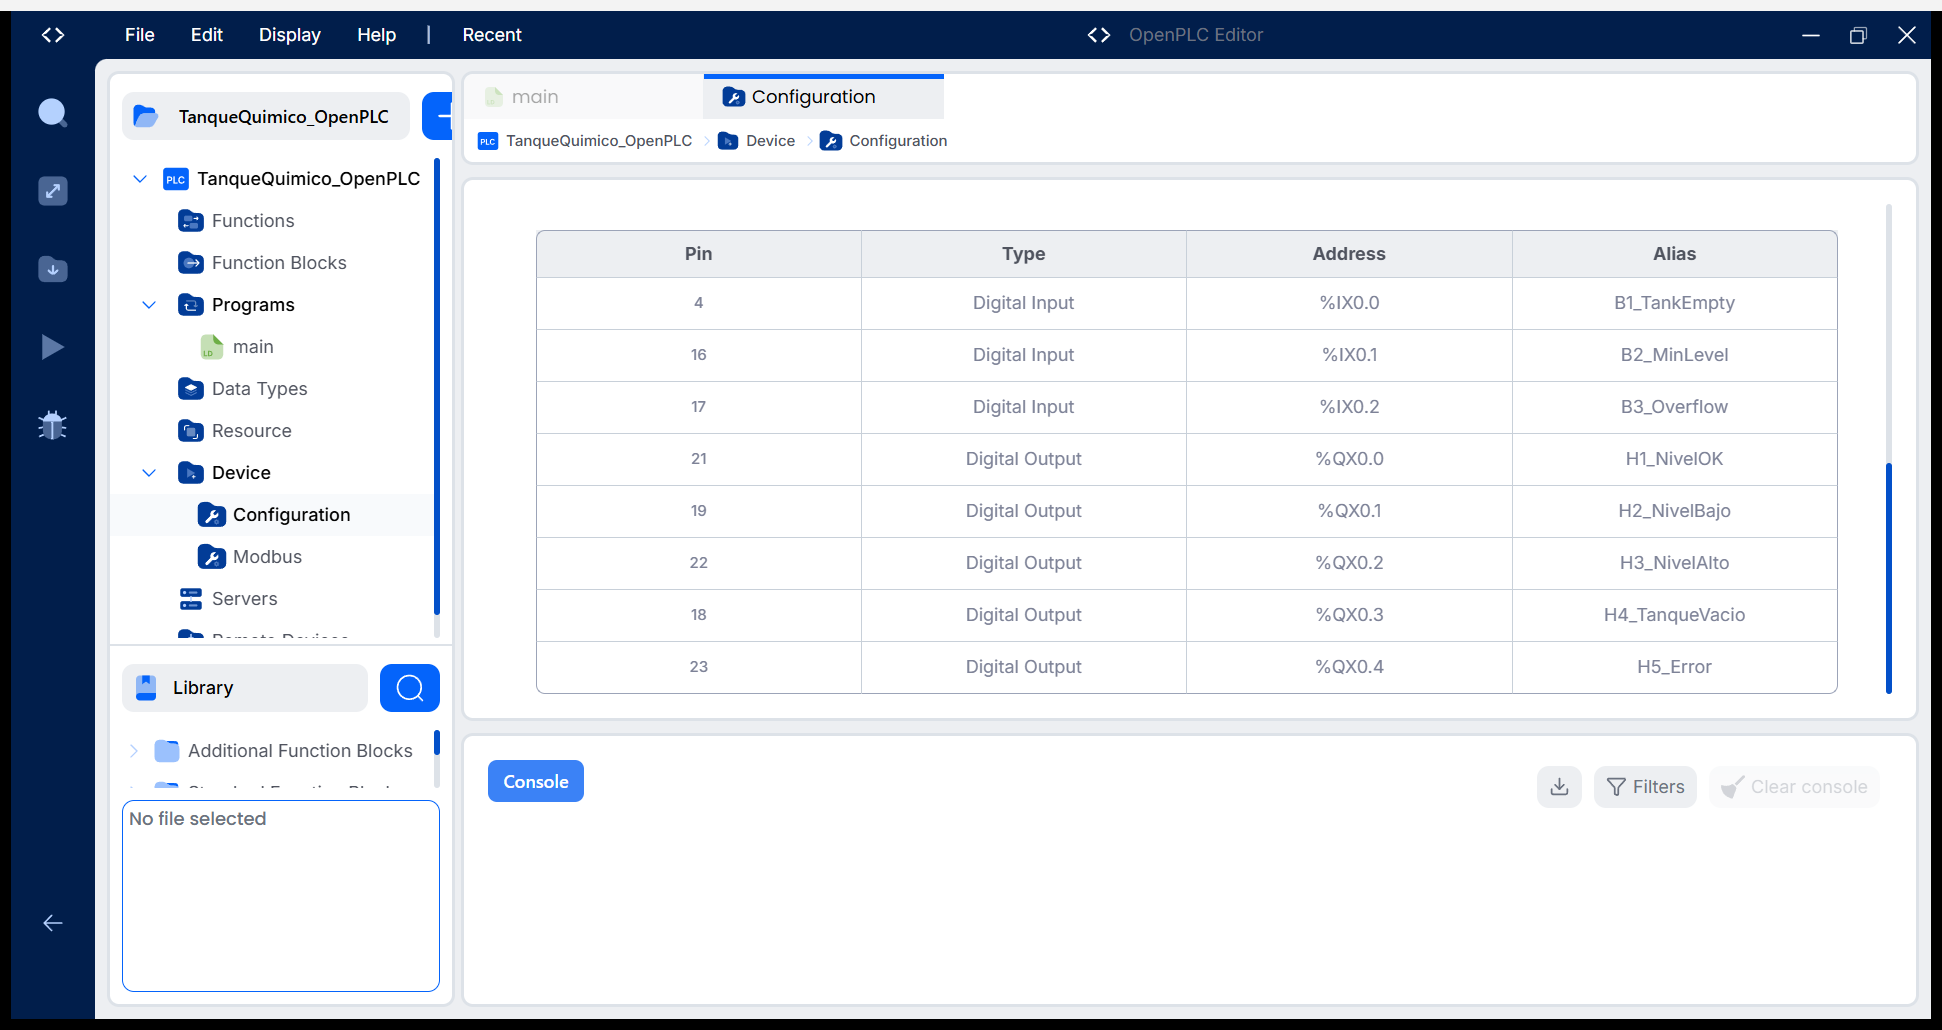Click the Library search button
1942x1030 pixels.
coord(410,688)
